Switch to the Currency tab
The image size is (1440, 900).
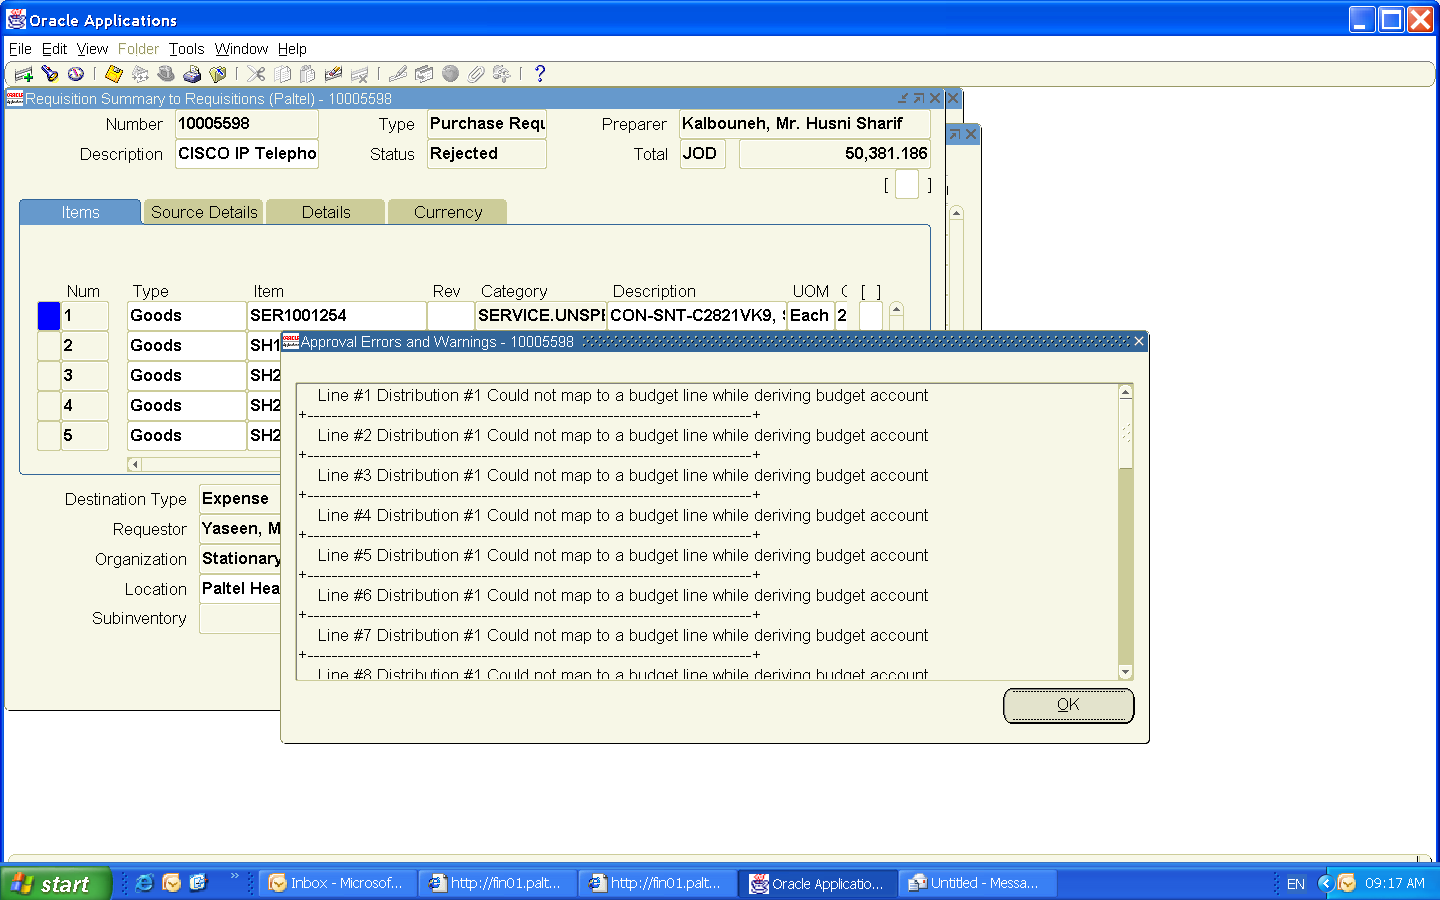pos(447,212)
